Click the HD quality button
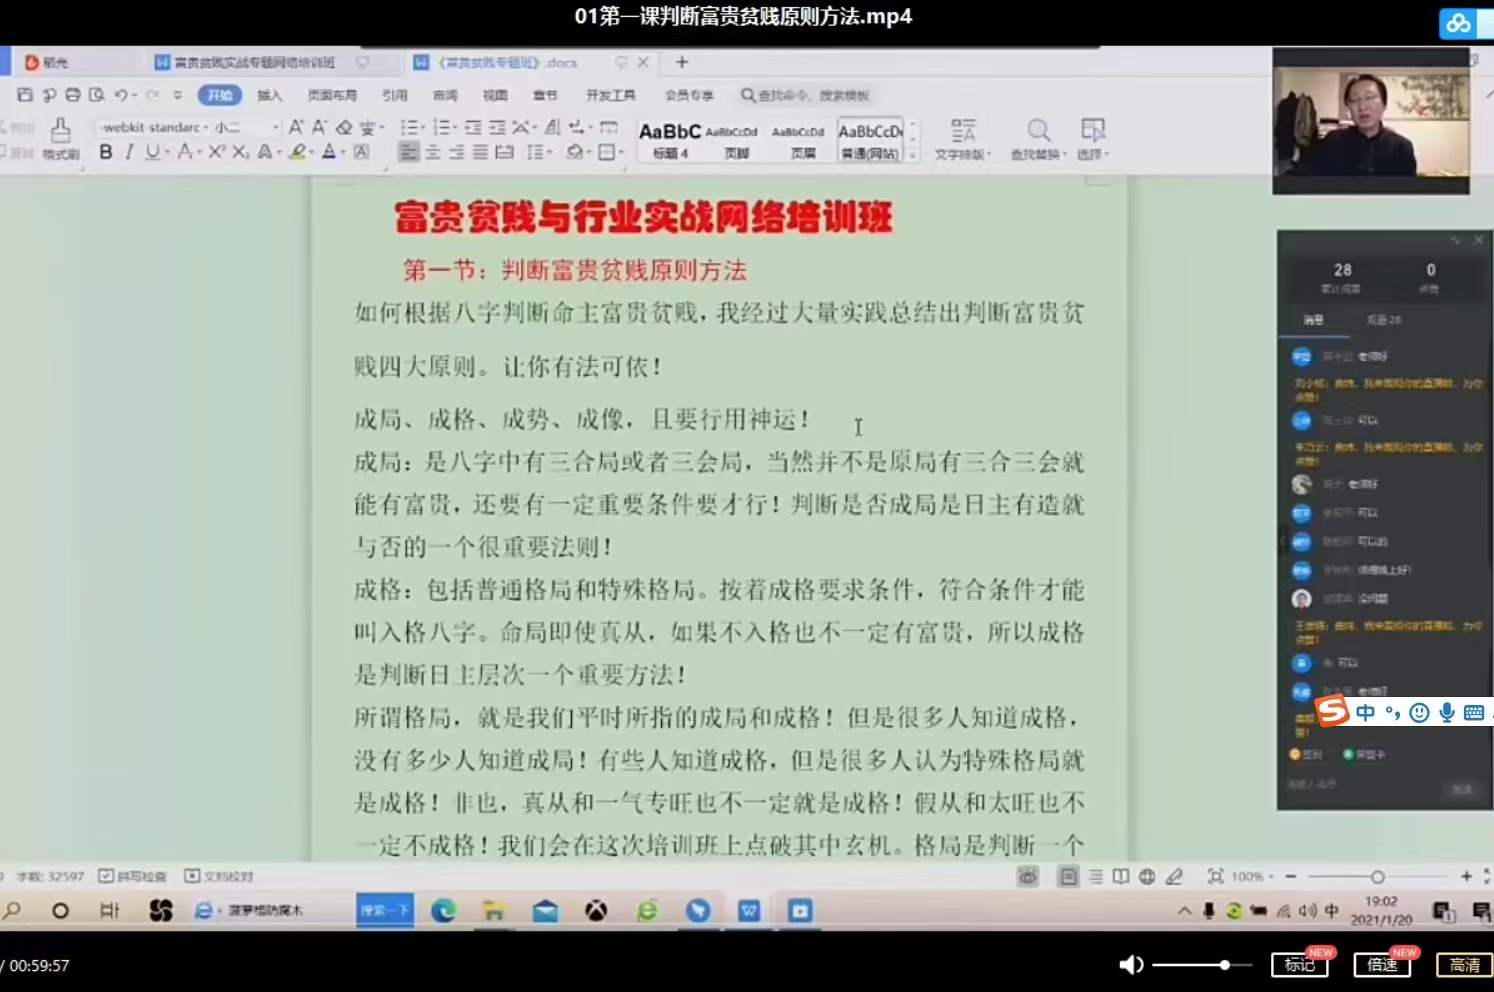The image size is (1494, 992). point(1464,965)
